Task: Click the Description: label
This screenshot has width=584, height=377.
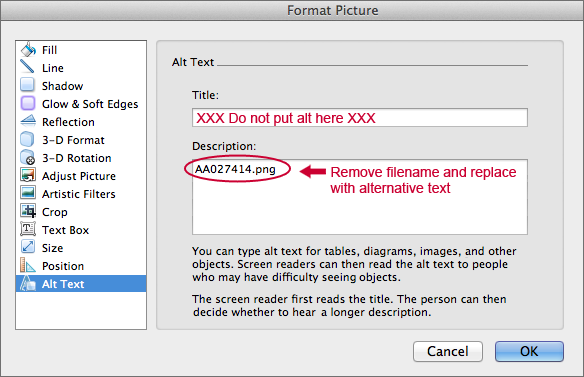Action: [224, 146]
